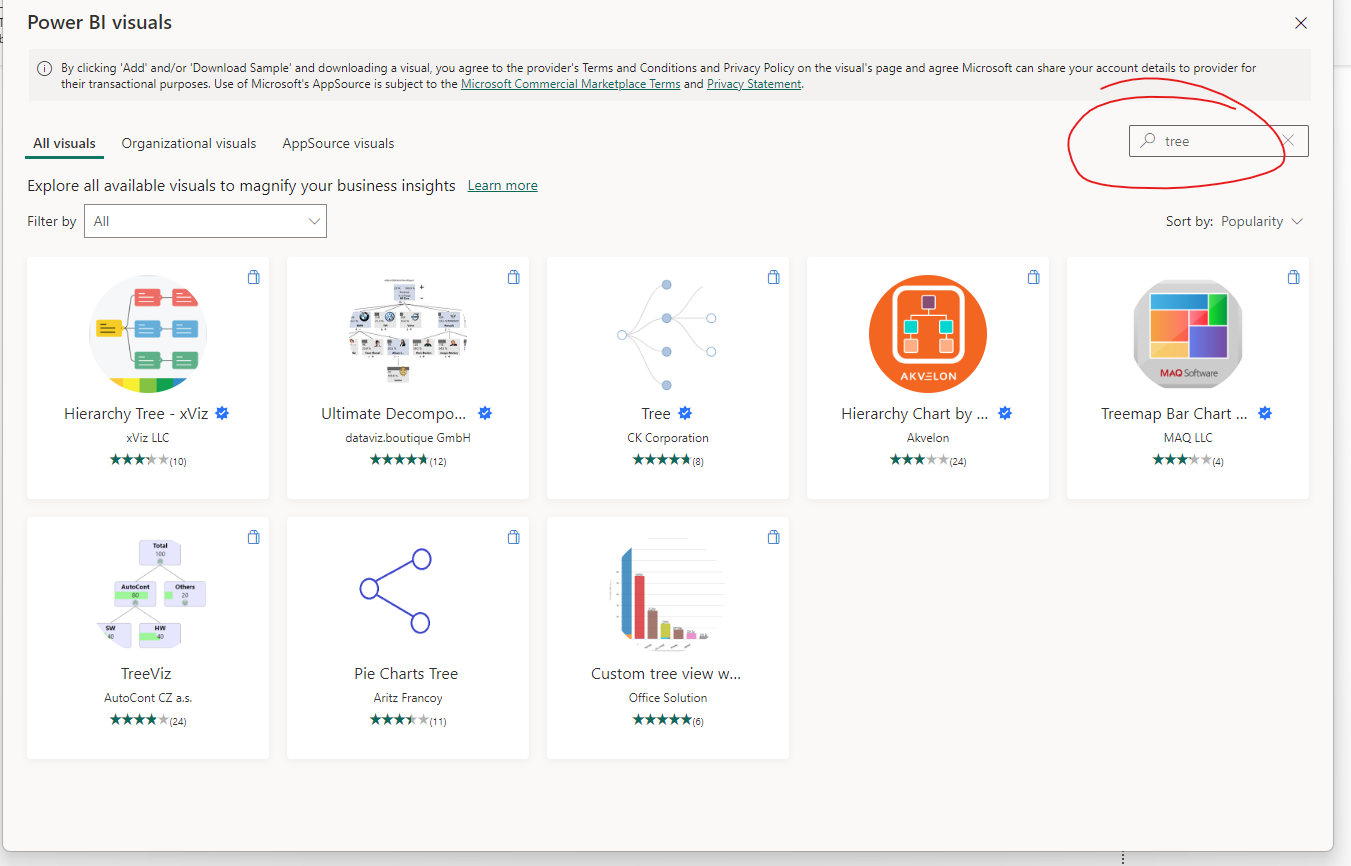Click the certified badge next to Treemap Bar Chart
This screenshot has height=866, width=1351.
[x=1265, y=413]
